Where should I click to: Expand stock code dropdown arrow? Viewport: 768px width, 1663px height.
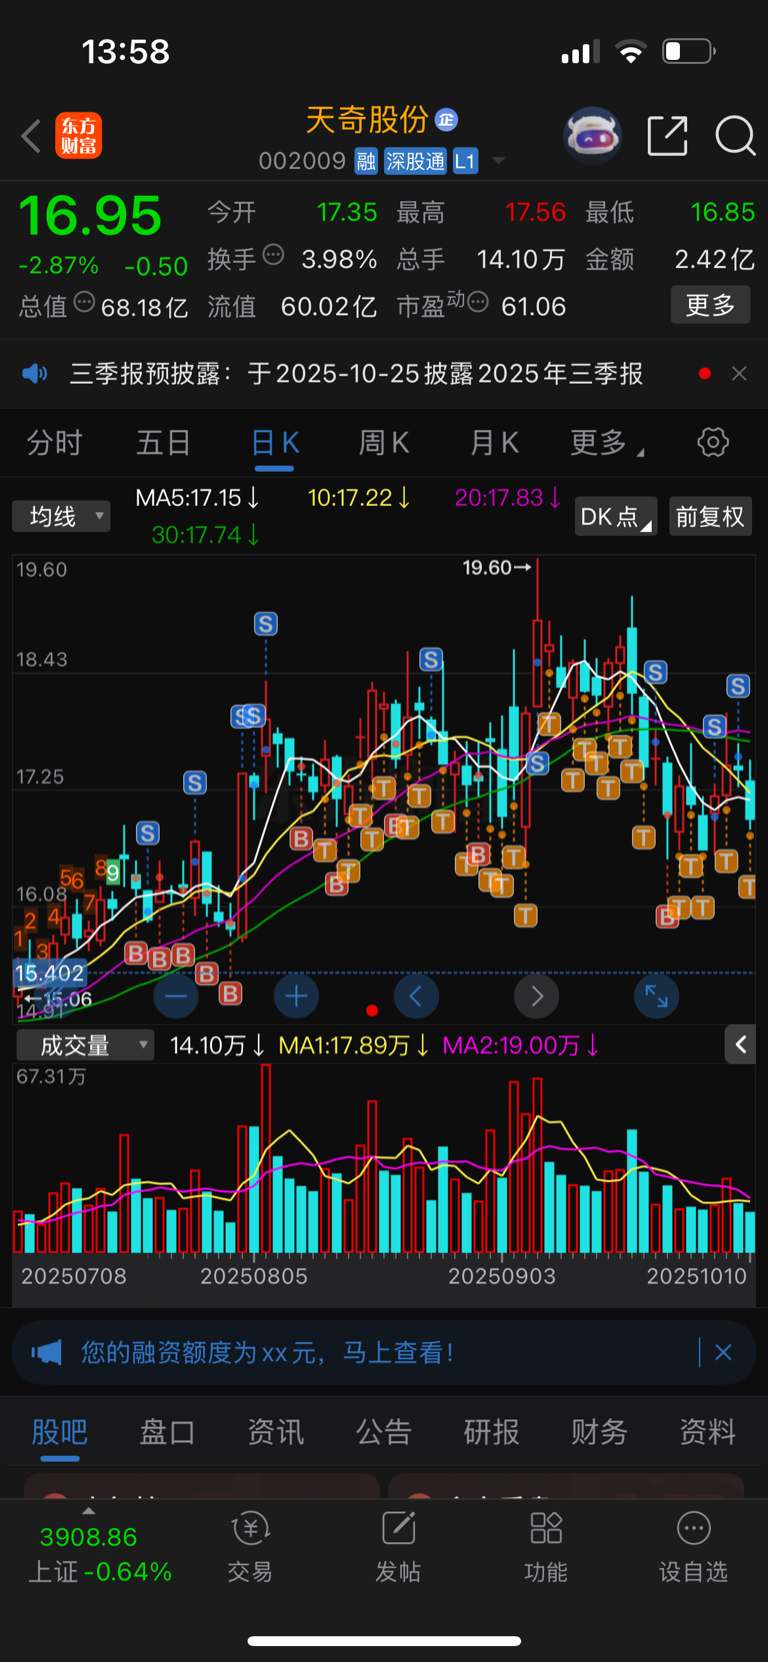498,161
